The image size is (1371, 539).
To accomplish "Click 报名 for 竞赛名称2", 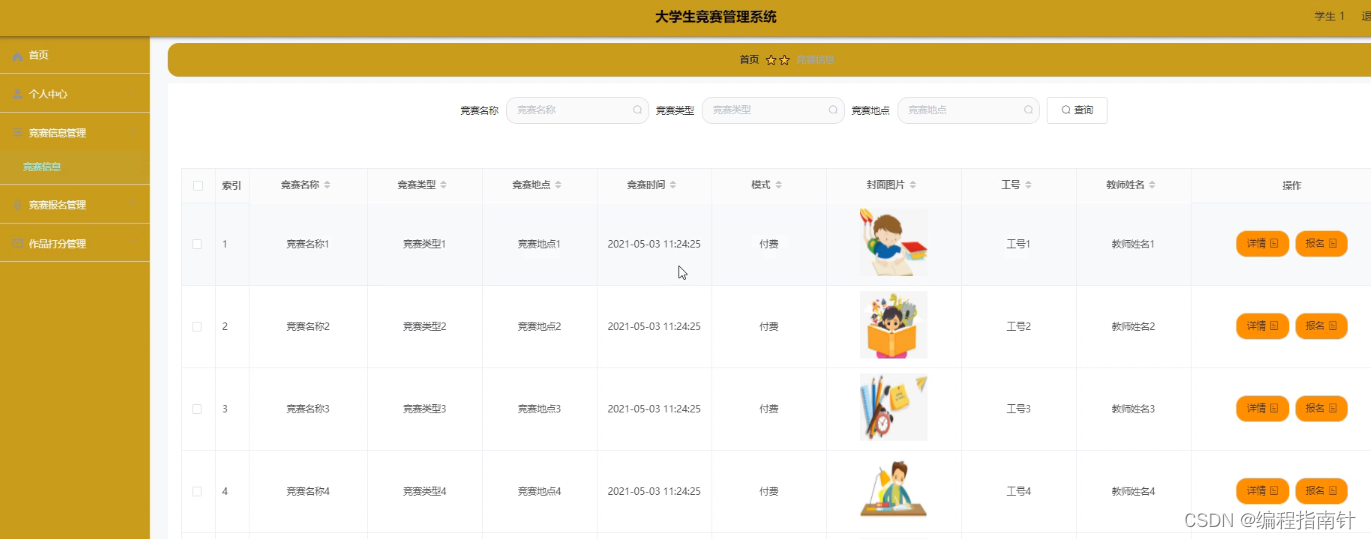I will coord(1321,326).
